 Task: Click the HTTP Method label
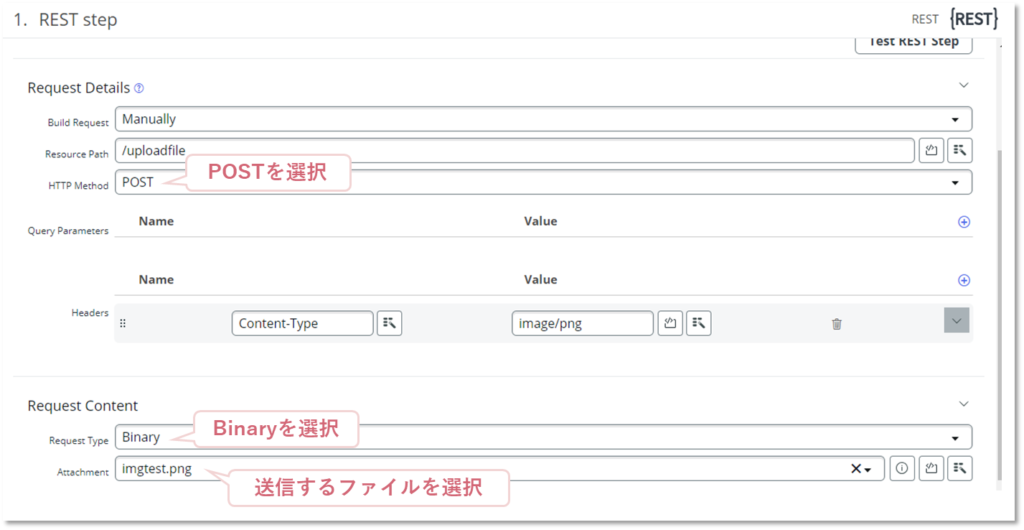[78, 186]
